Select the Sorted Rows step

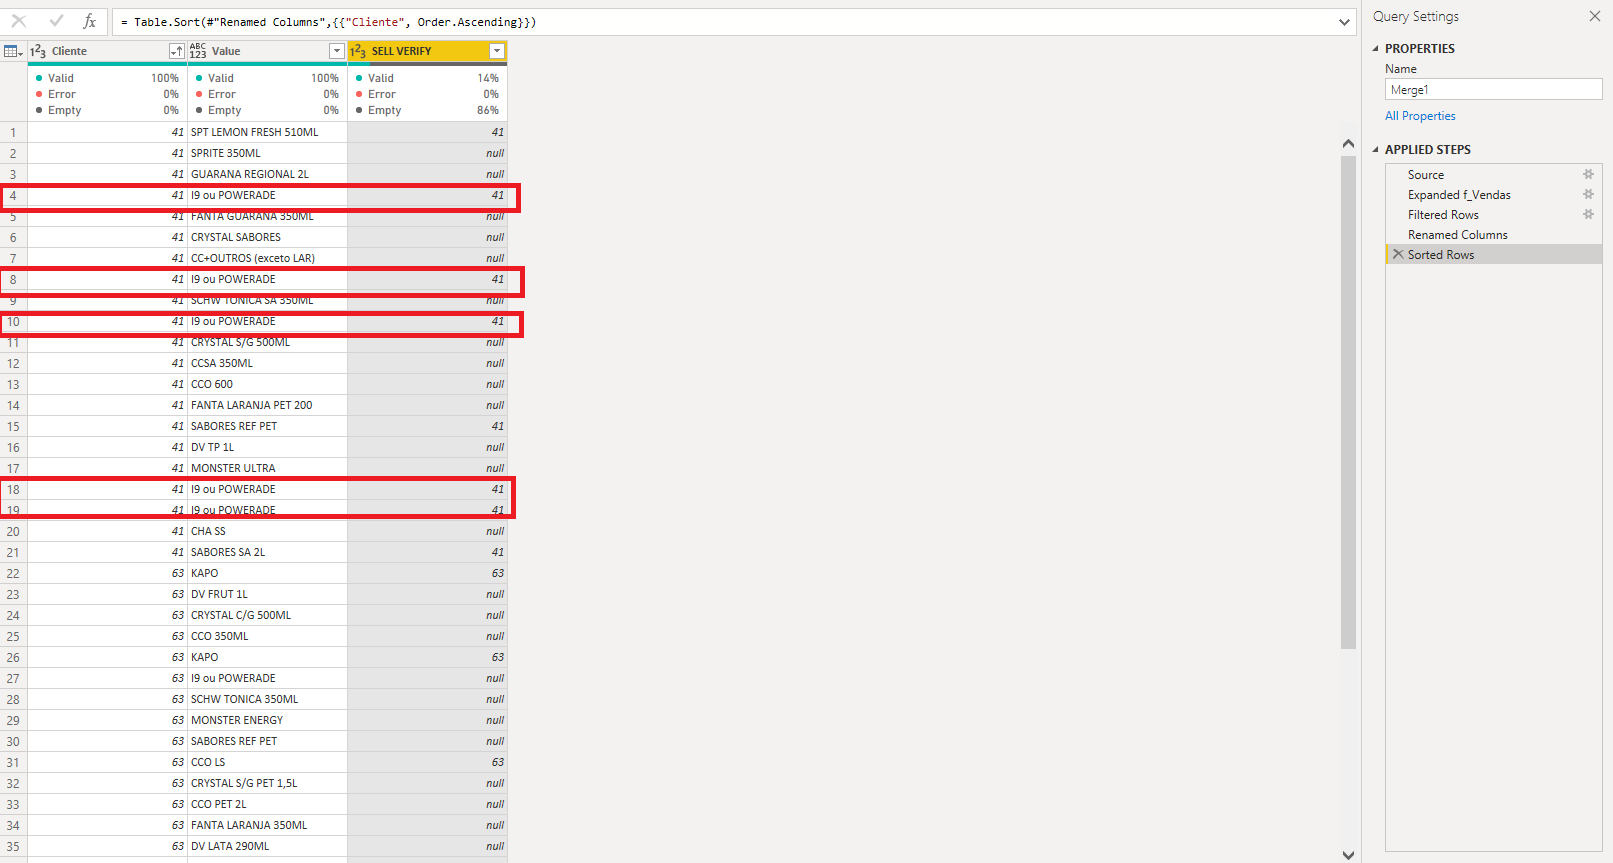pos(1441,254)
